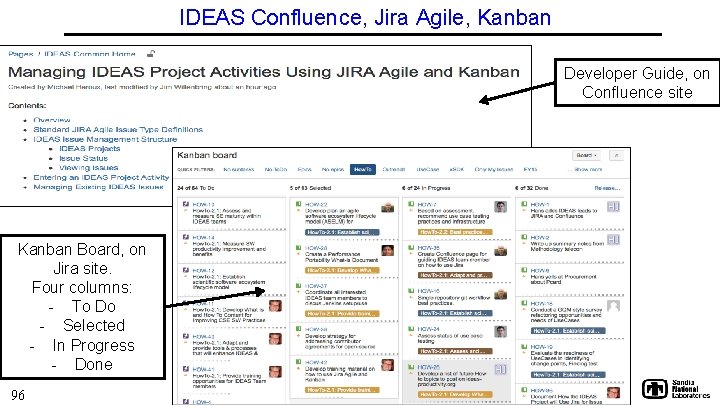The height and width of the screenshot is (405, 720).
Task: Click the initials avatar on the highlighted HOW-25 card
Action: 501,369
